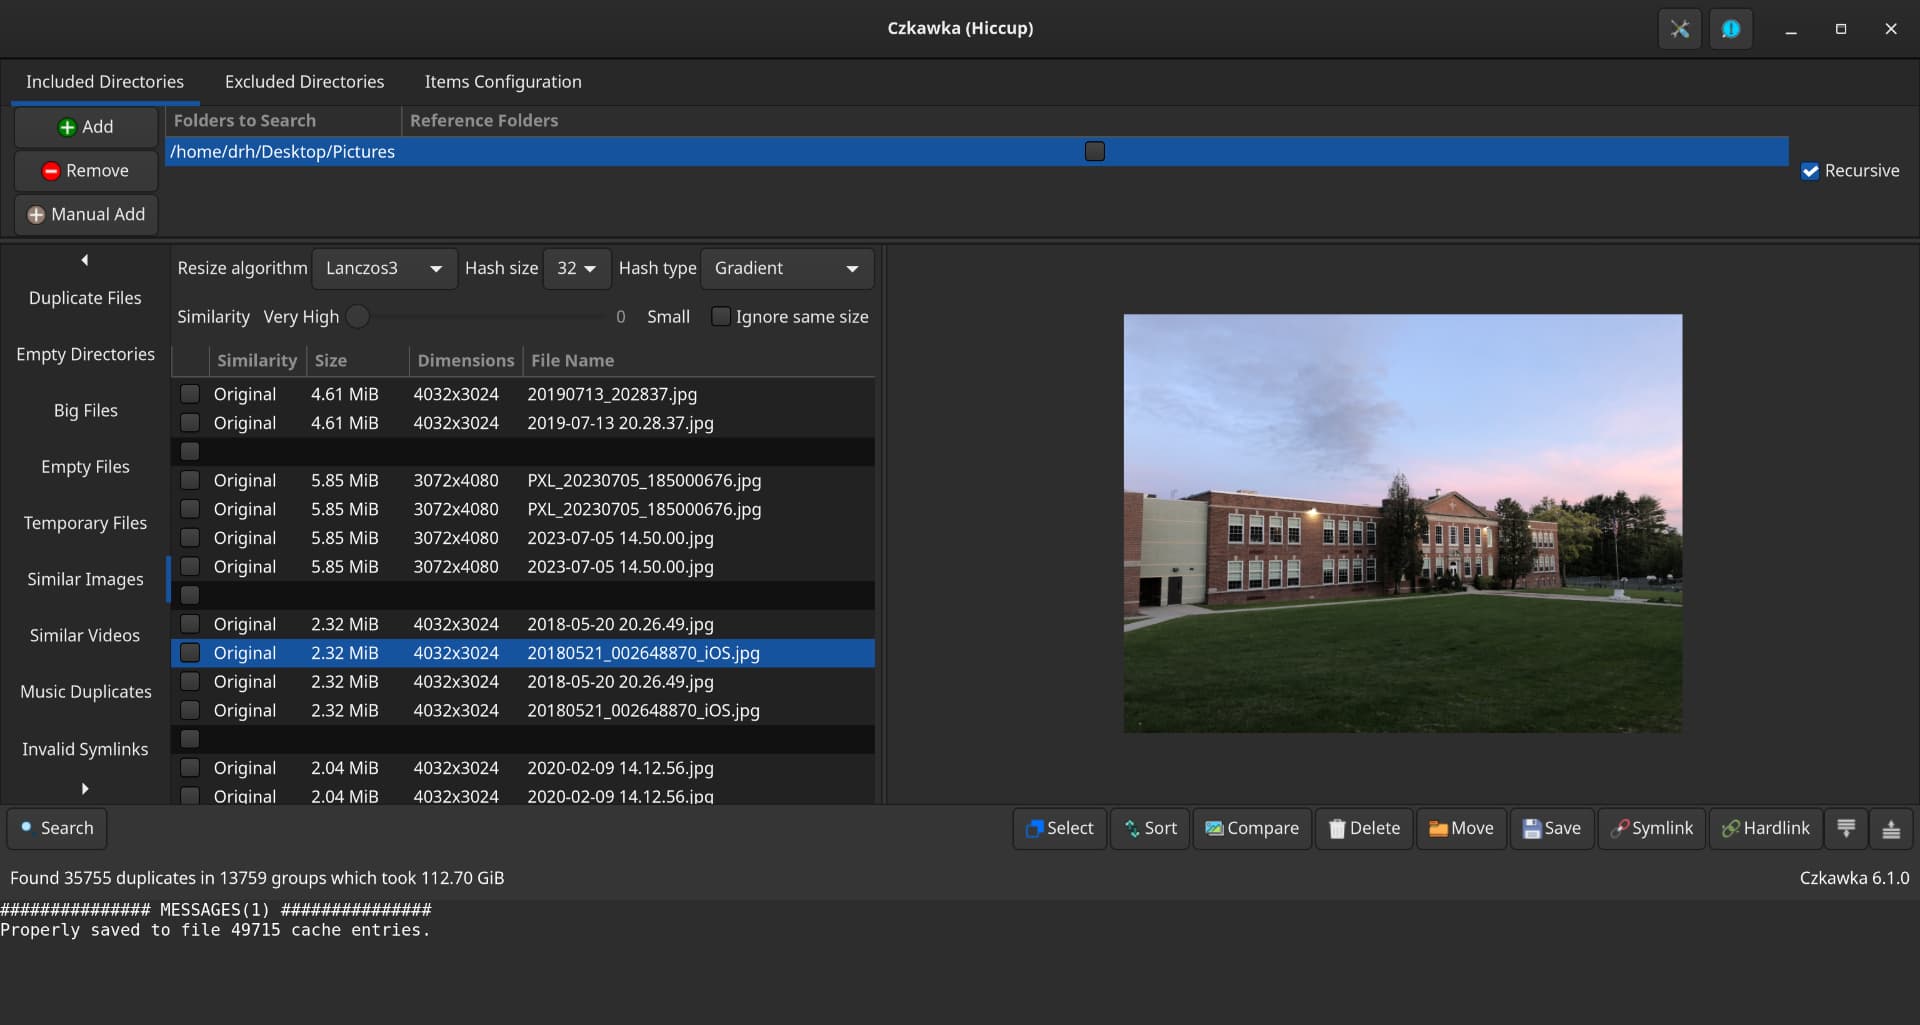Toggle the bottom text panel icon
1920x1025 pixels.
coord(1891,828)
